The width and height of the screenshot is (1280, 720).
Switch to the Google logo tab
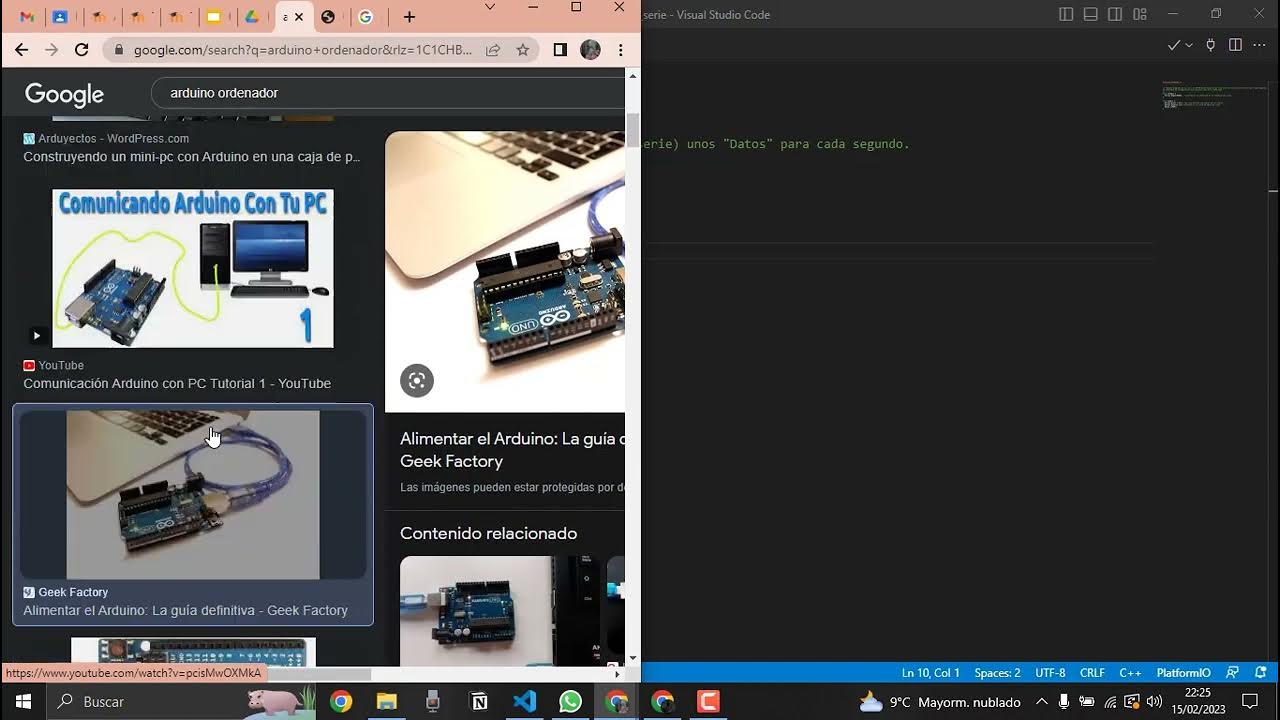click(366, 17)
